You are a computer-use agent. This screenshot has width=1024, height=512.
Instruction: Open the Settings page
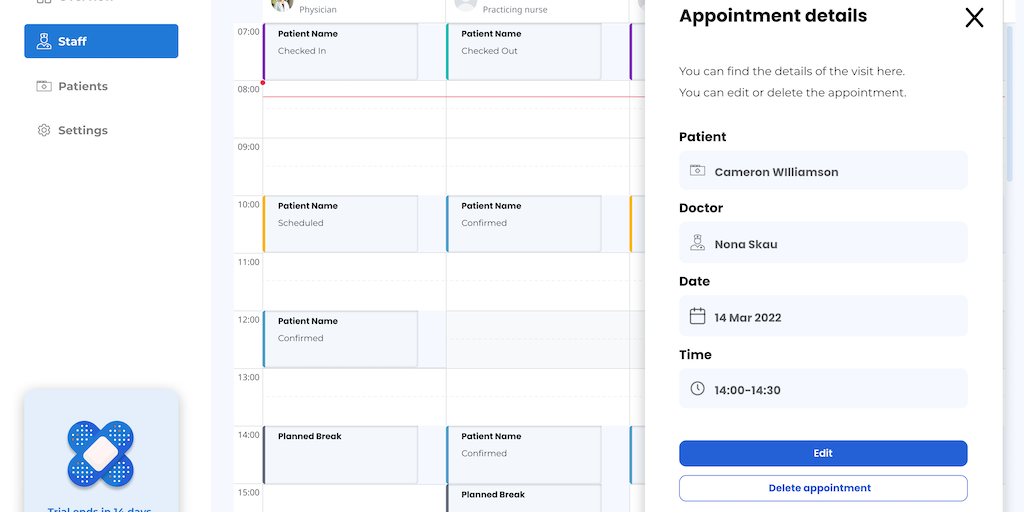tap(83, 130)
